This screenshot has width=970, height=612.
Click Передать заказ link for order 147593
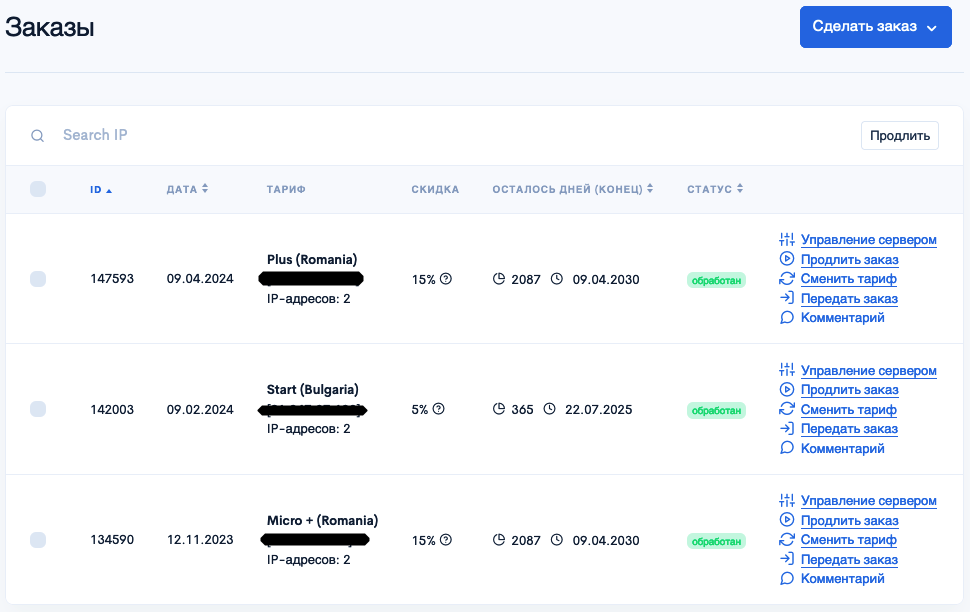point(849,298)
